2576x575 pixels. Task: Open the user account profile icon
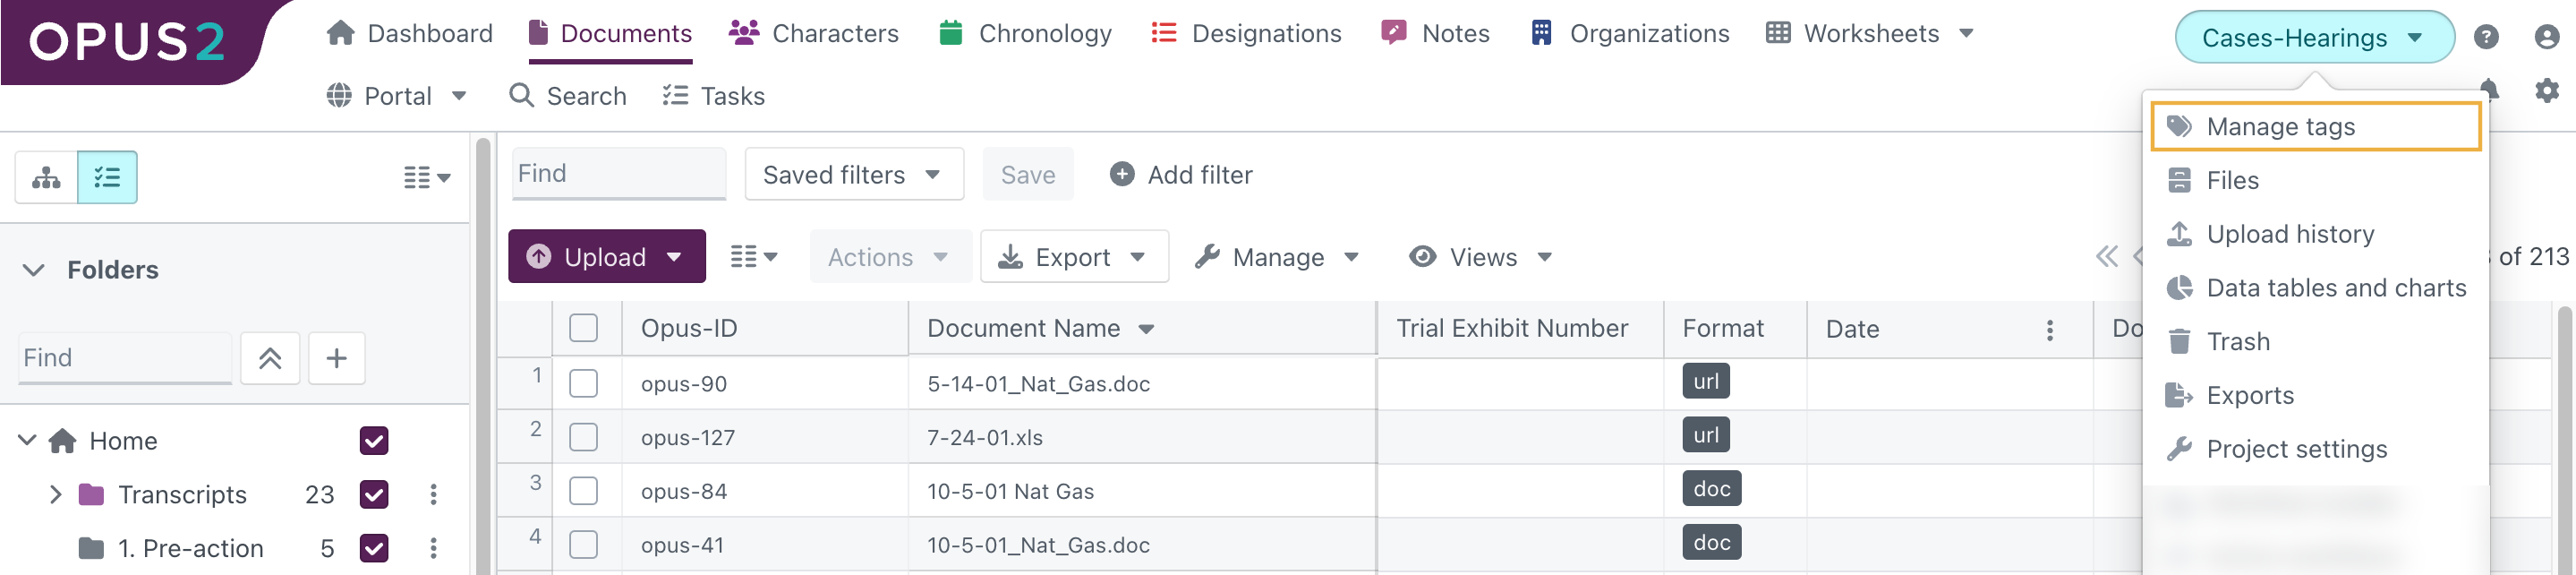(x=2546, y=37)
